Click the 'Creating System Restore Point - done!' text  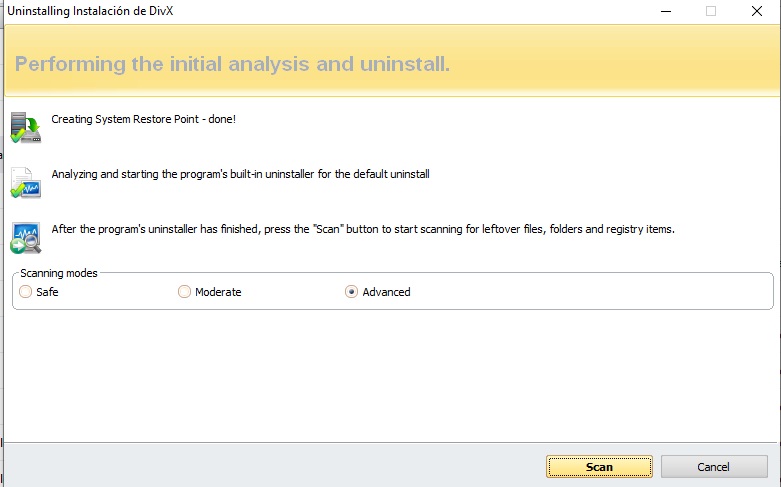(143, 119)
